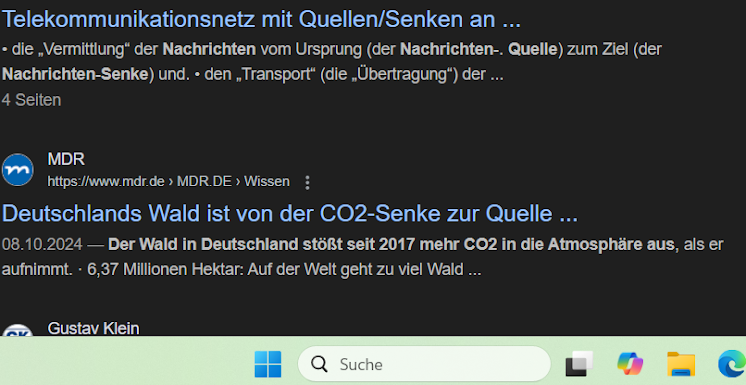
Task: Open the Telekommunikationsnetz mit Quellen/Senken result
Action: point(261,19)
